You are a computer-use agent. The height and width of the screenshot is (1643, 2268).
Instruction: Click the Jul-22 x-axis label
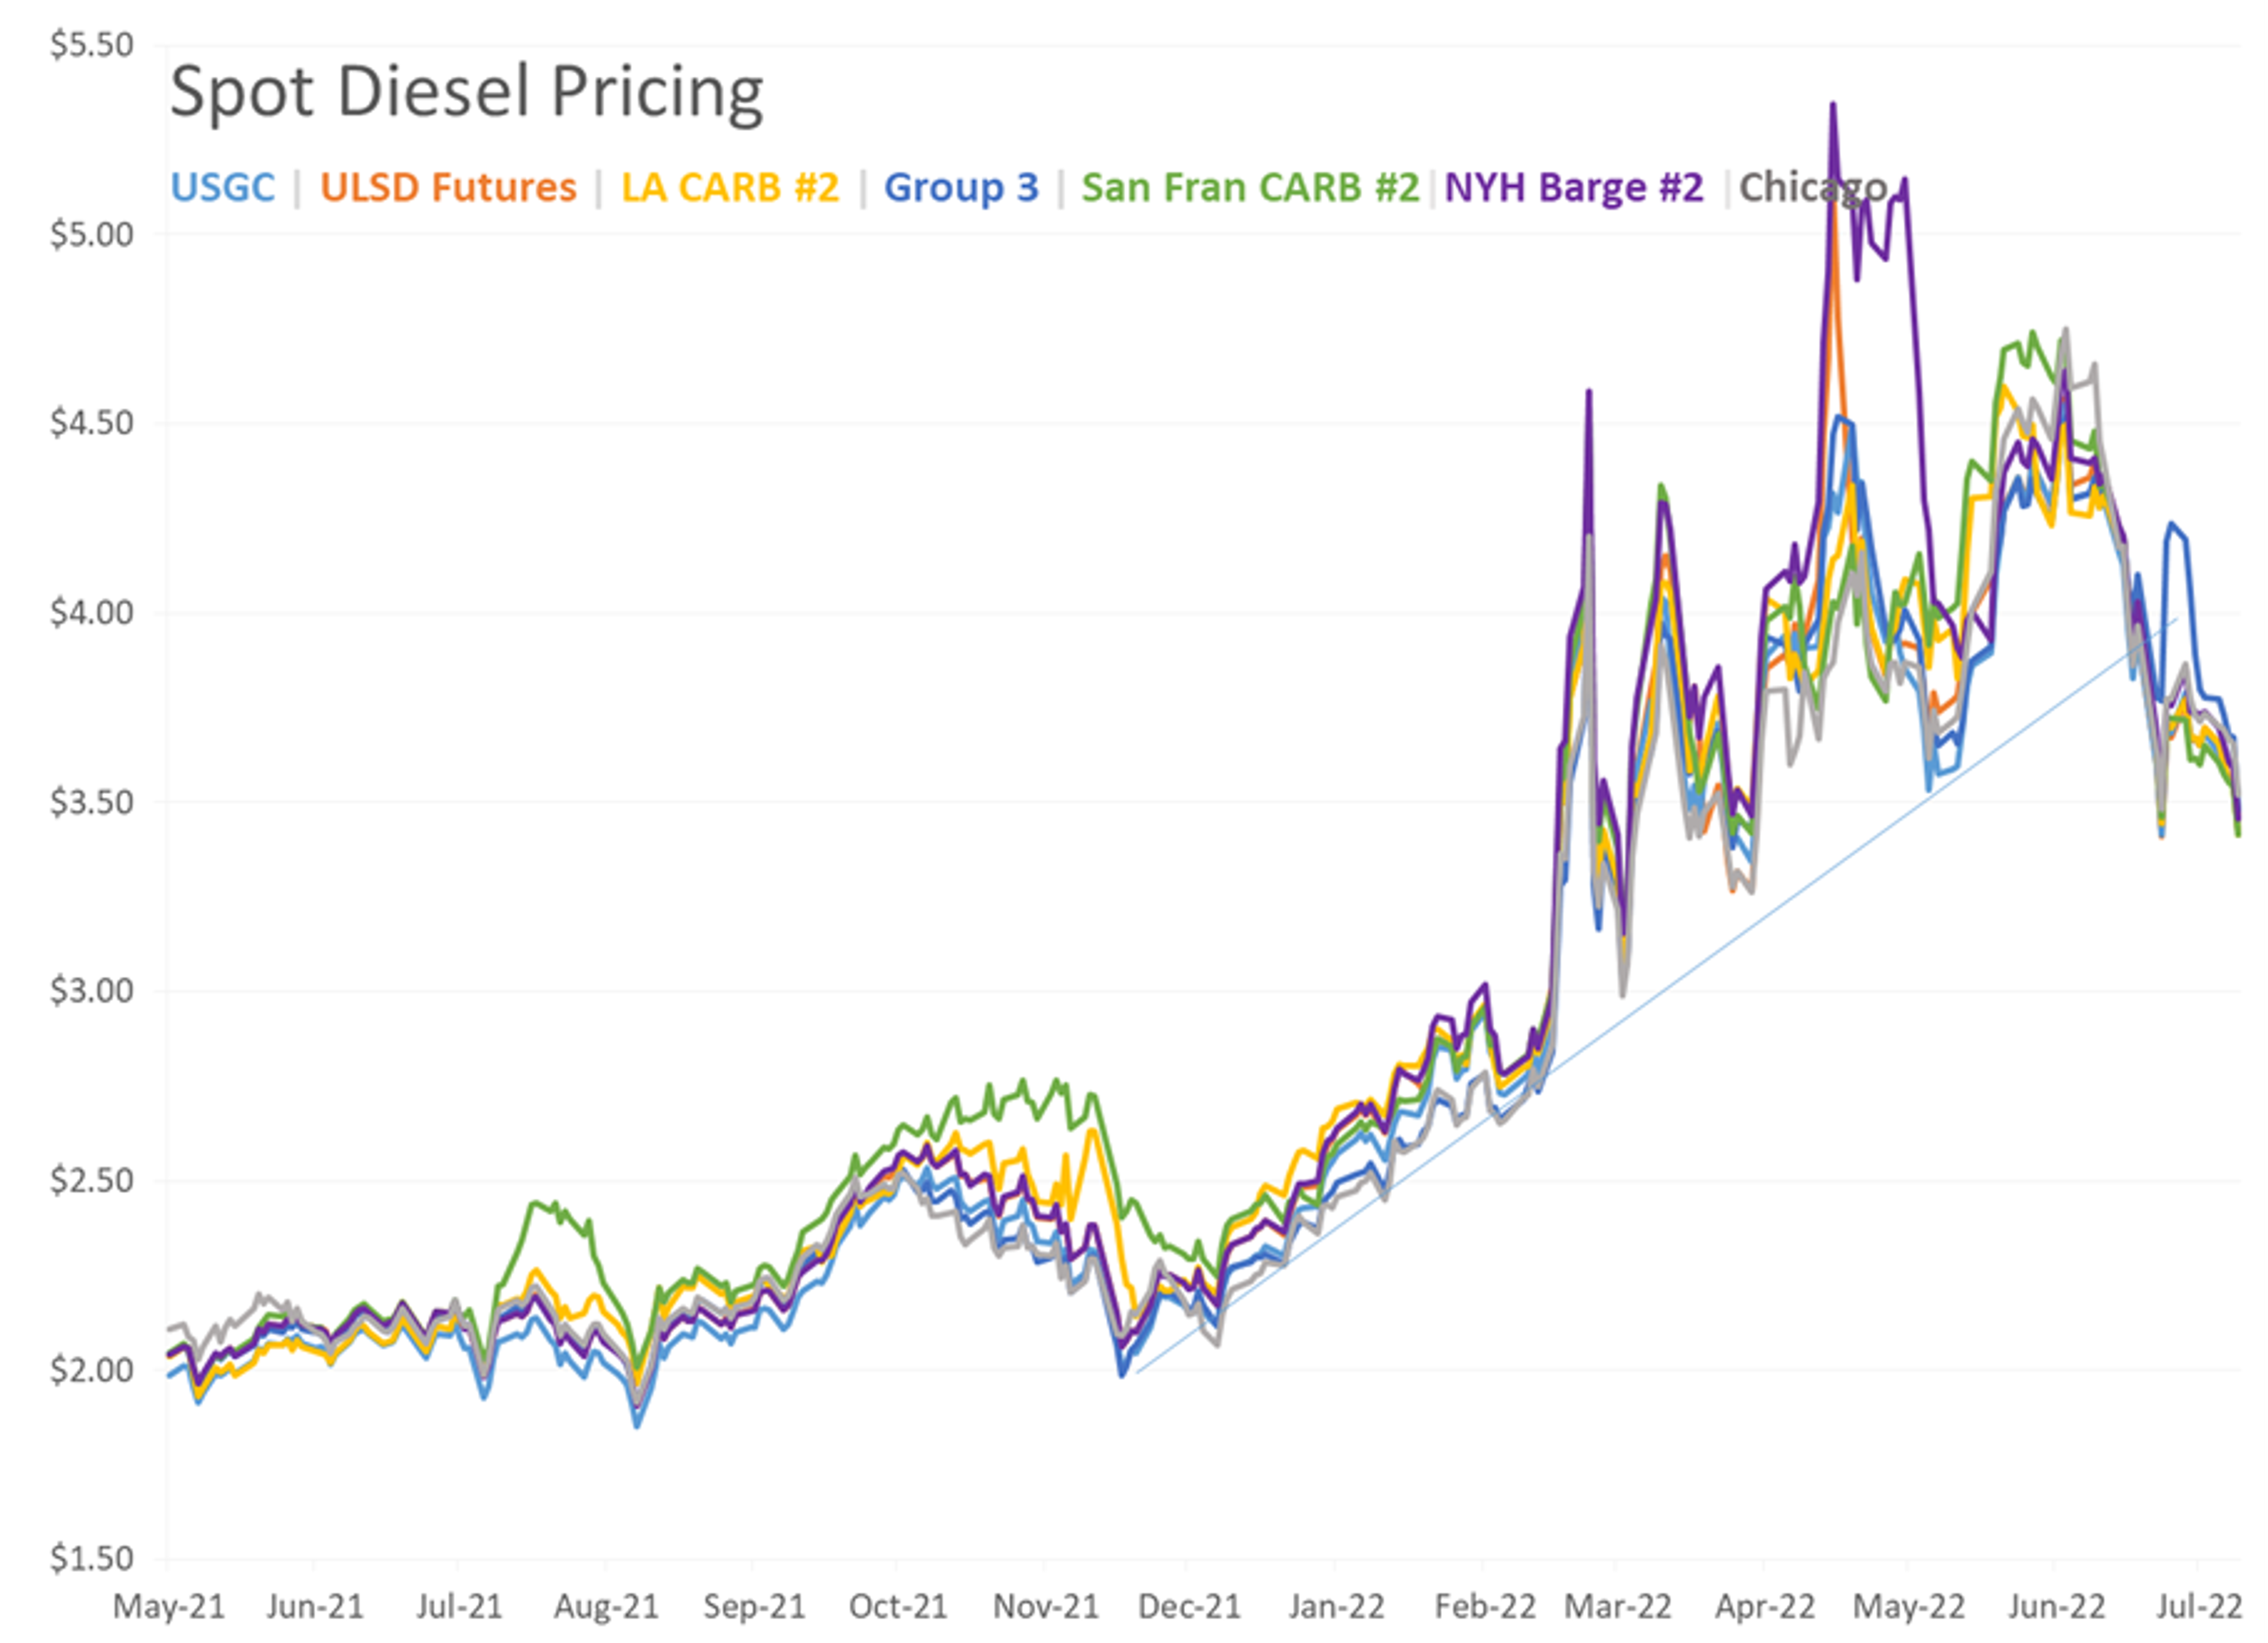(2199, 1607)
